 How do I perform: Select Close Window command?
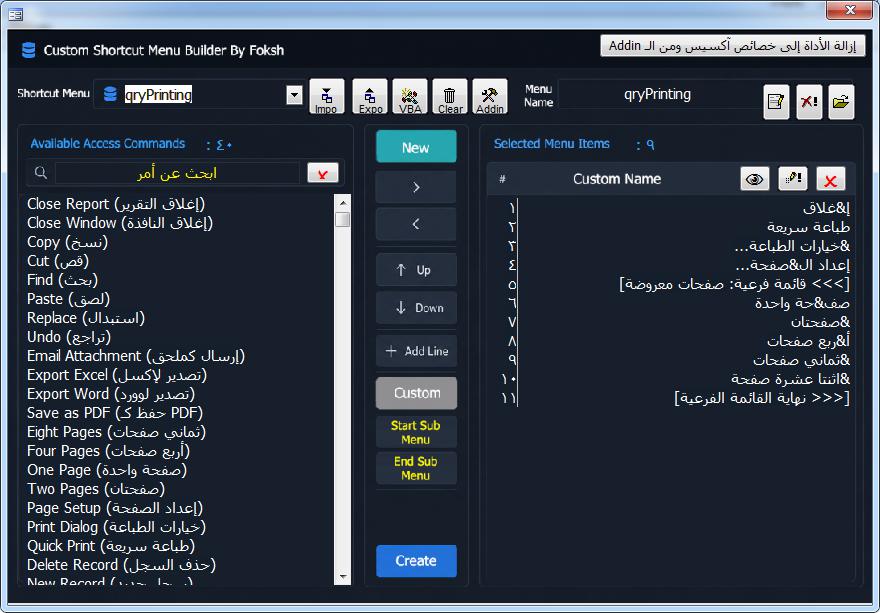coord(177,223)
